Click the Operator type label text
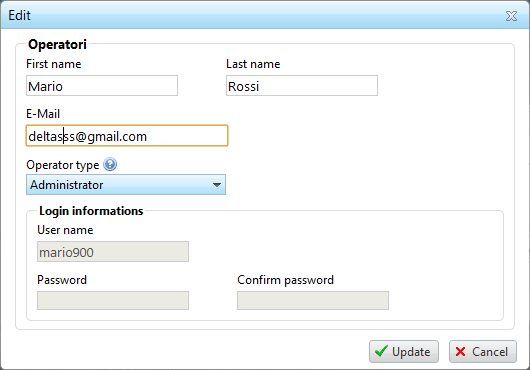530x370 pixels. click(x=63, y=165)
